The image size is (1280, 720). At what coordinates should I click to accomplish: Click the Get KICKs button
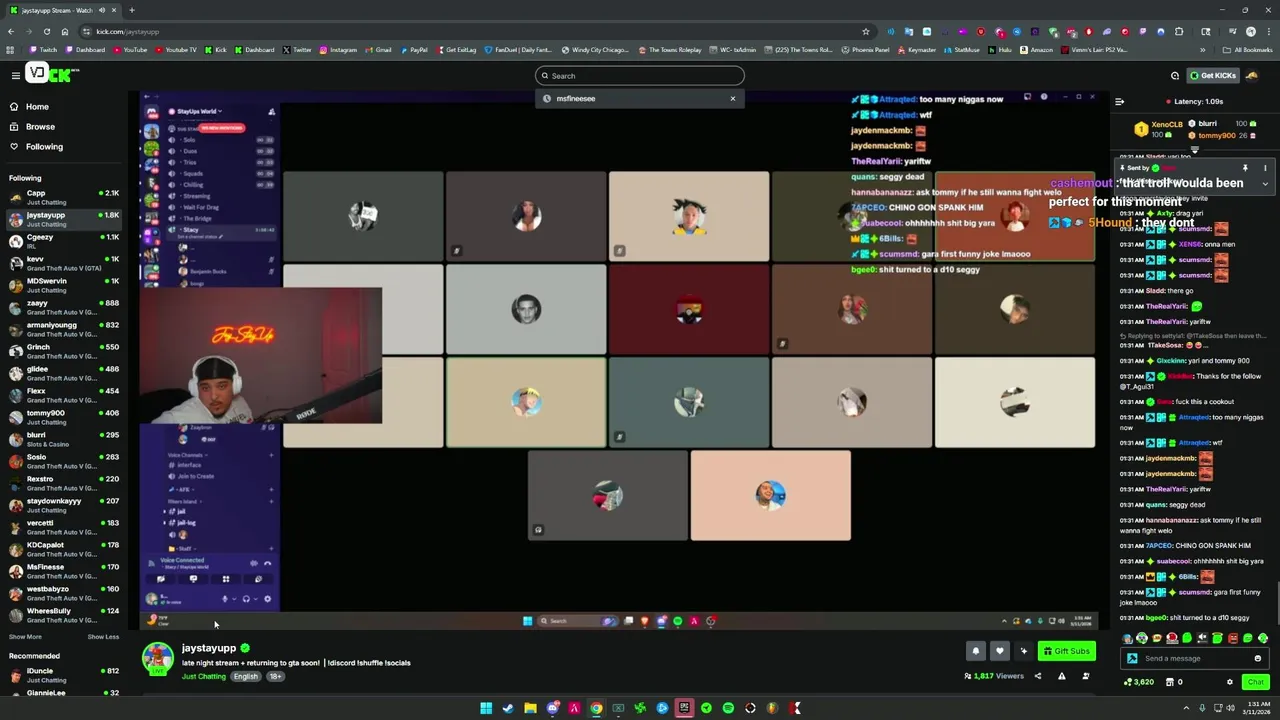(1212, 75)
